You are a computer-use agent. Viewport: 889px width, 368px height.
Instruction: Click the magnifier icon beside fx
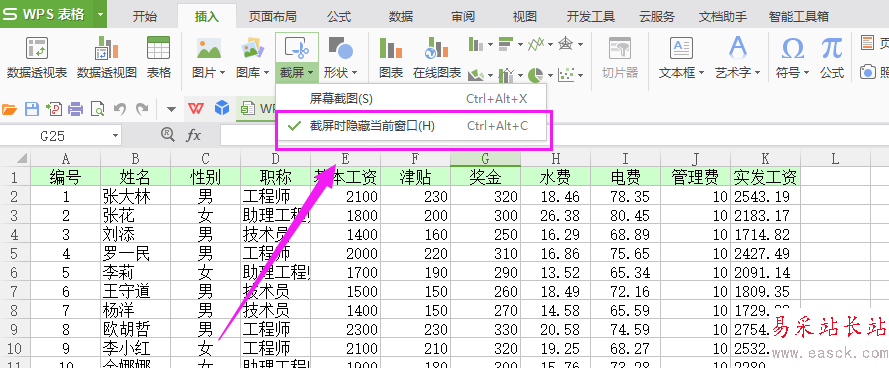point(168,134)
